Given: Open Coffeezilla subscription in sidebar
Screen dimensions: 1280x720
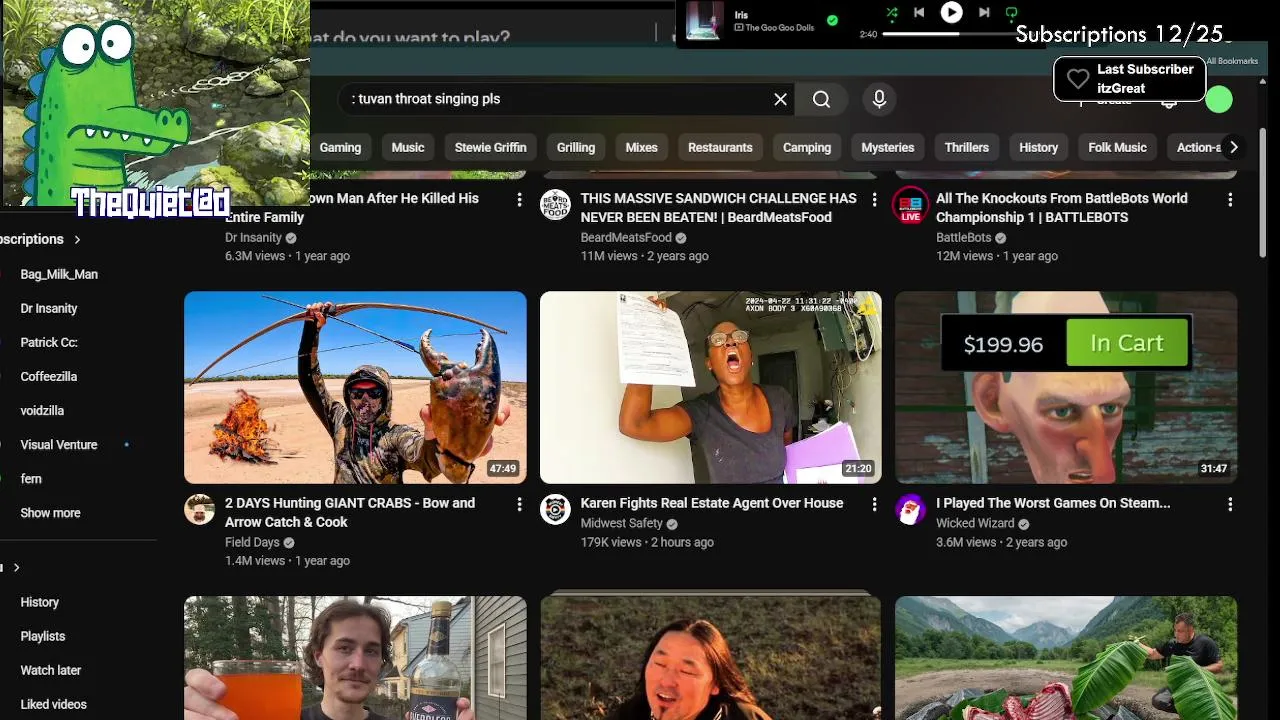Looking at the screenshot, I should (49, 376).
